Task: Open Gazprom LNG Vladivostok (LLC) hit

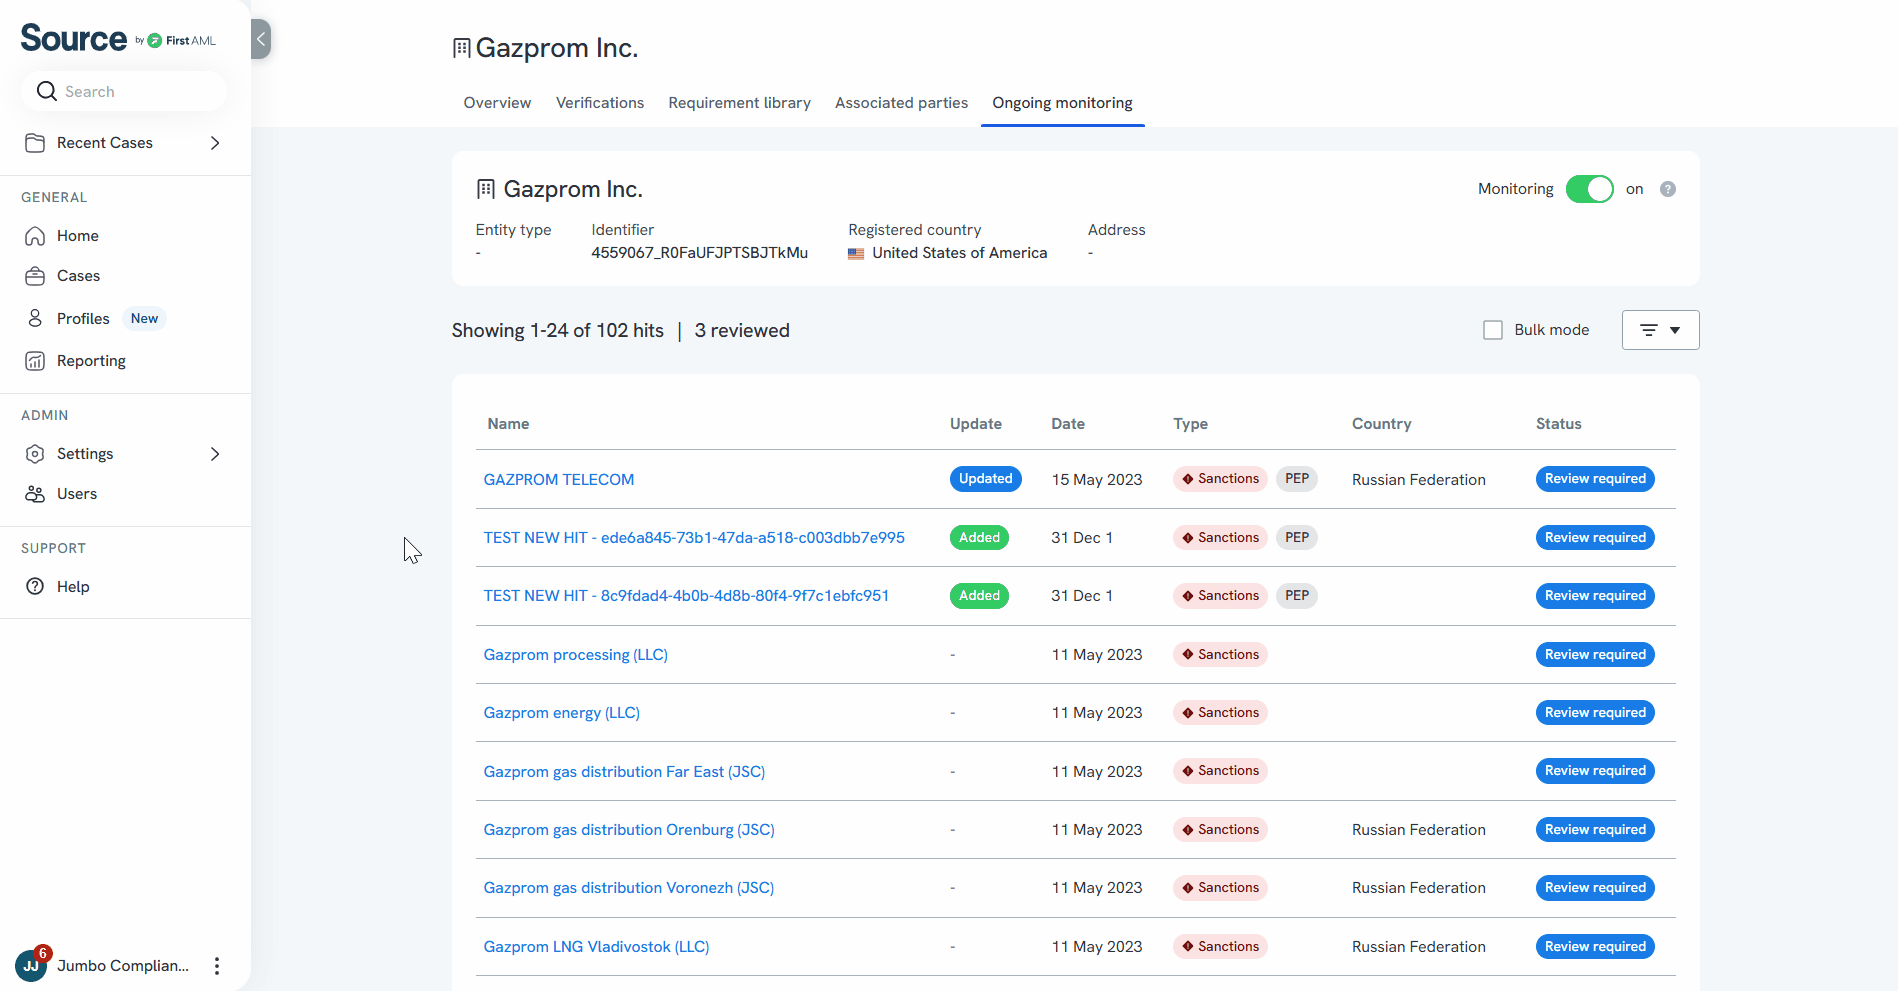Action: [596, 947]
